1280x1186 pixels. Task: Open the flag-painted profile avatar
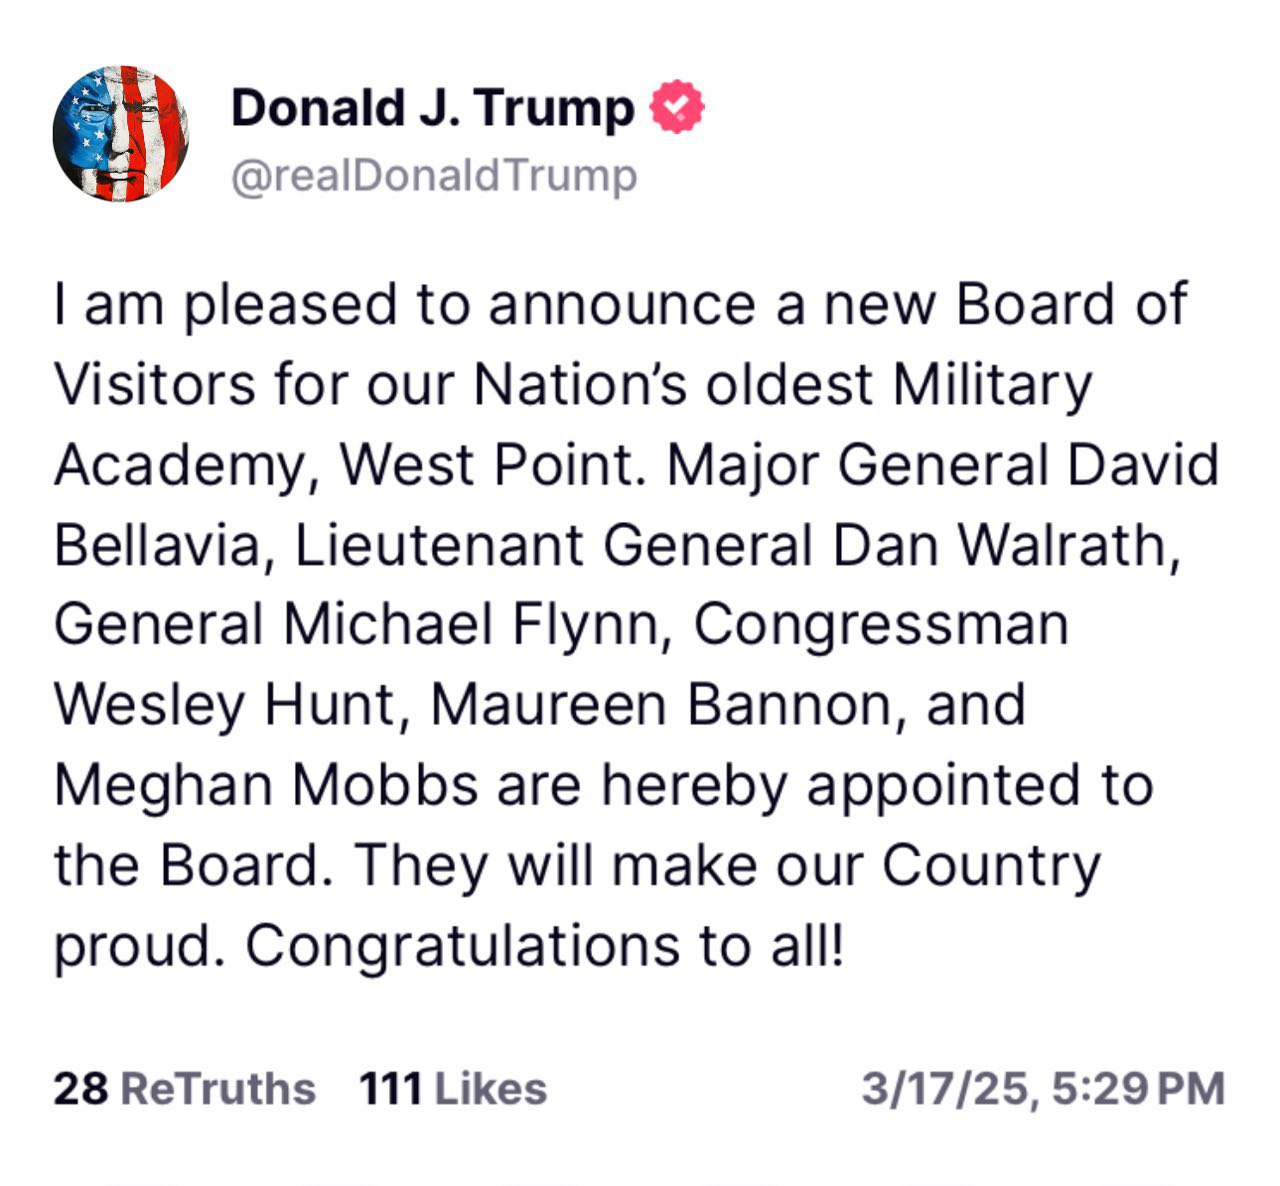pos(121,134)
